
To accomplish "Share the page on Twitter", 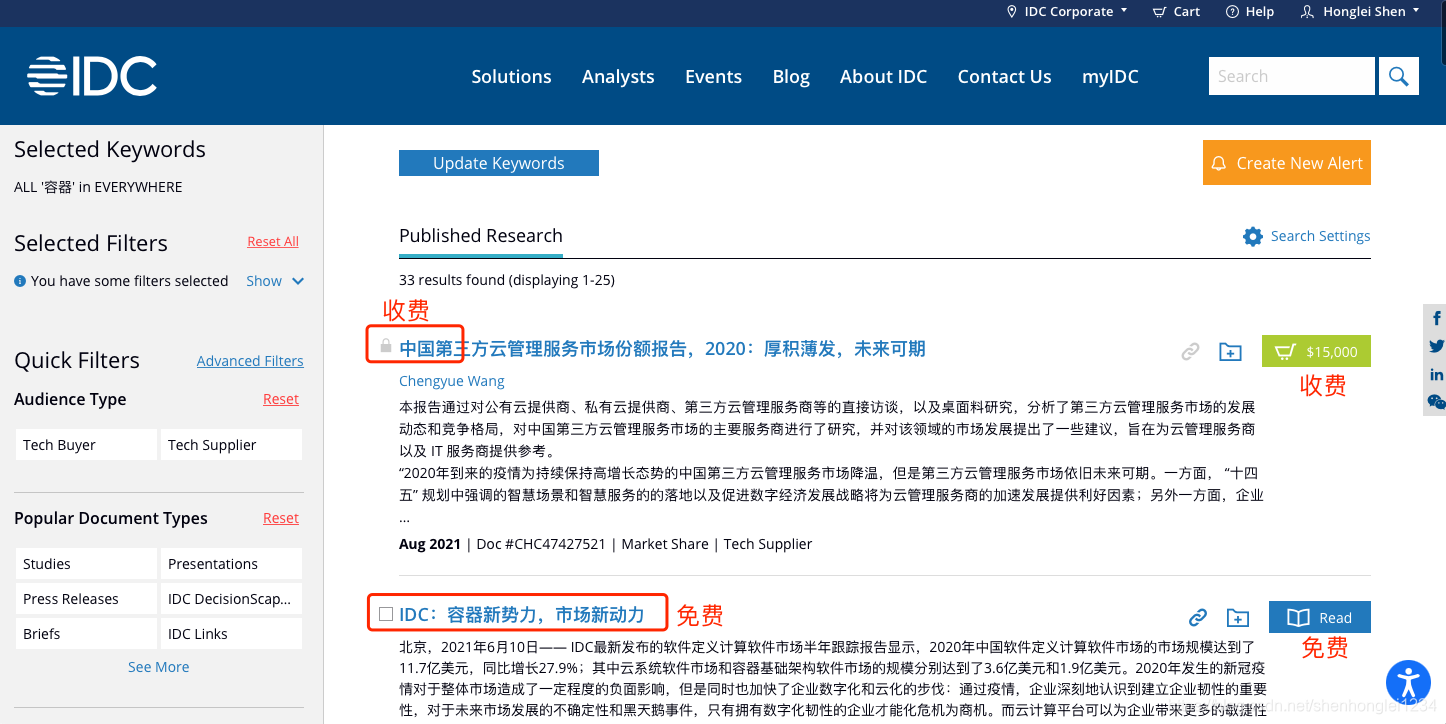I will tap(1436, 346).
